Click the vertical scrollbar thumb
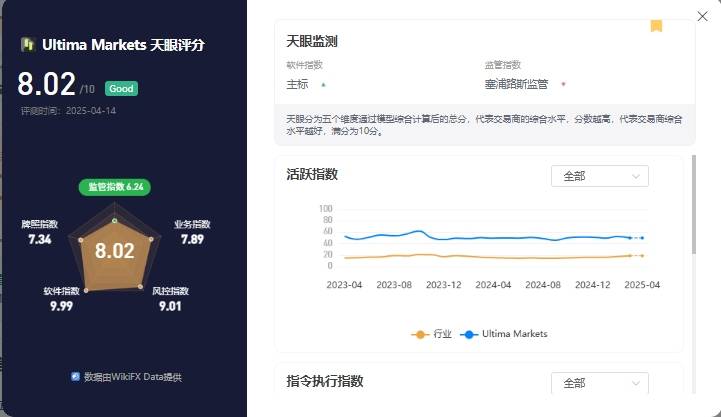The image size is (721, 417). pos(694,204)
